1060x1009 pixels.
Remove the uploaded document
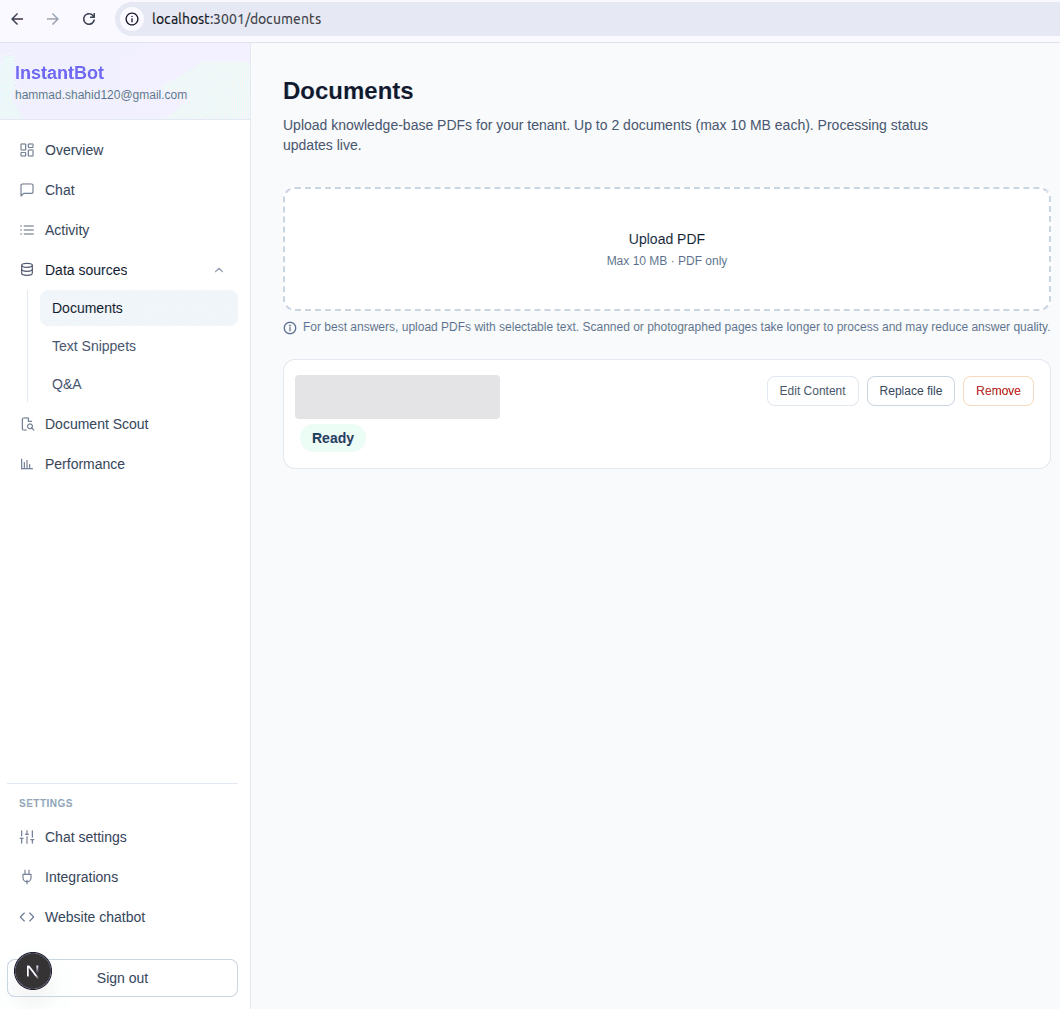click(x=998, y=391)
